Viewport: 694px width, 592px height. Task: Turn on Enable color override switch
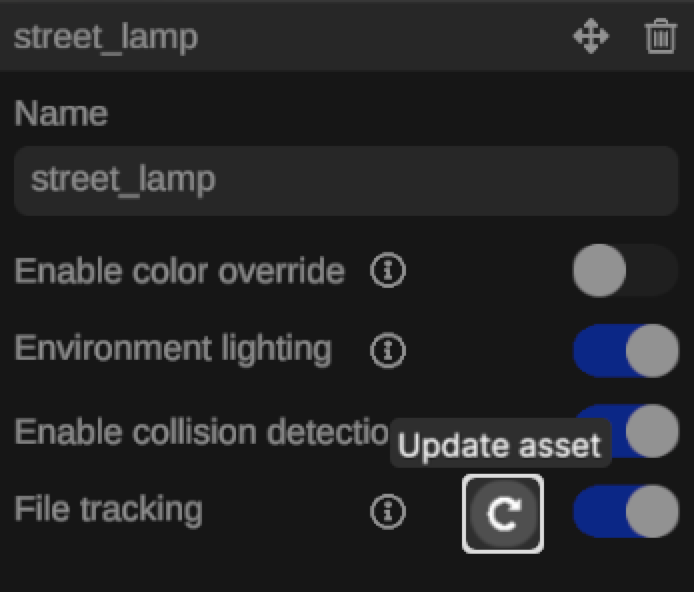click(625, 270)
